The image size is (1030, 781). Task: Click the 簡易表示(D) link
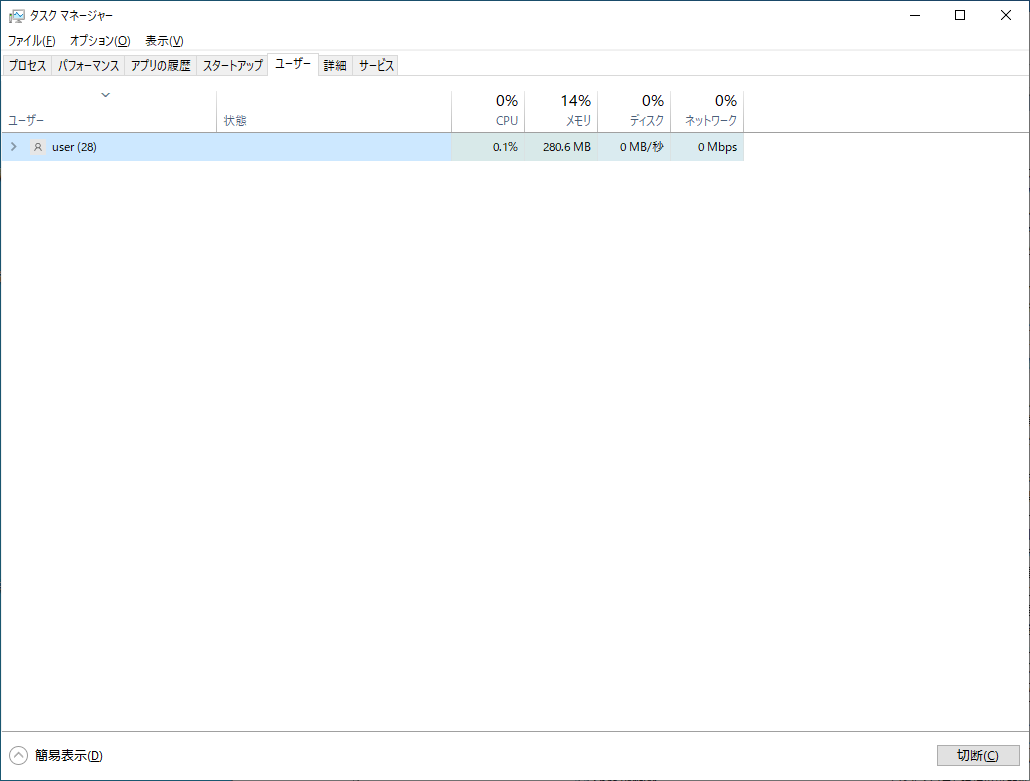(68, 756)
